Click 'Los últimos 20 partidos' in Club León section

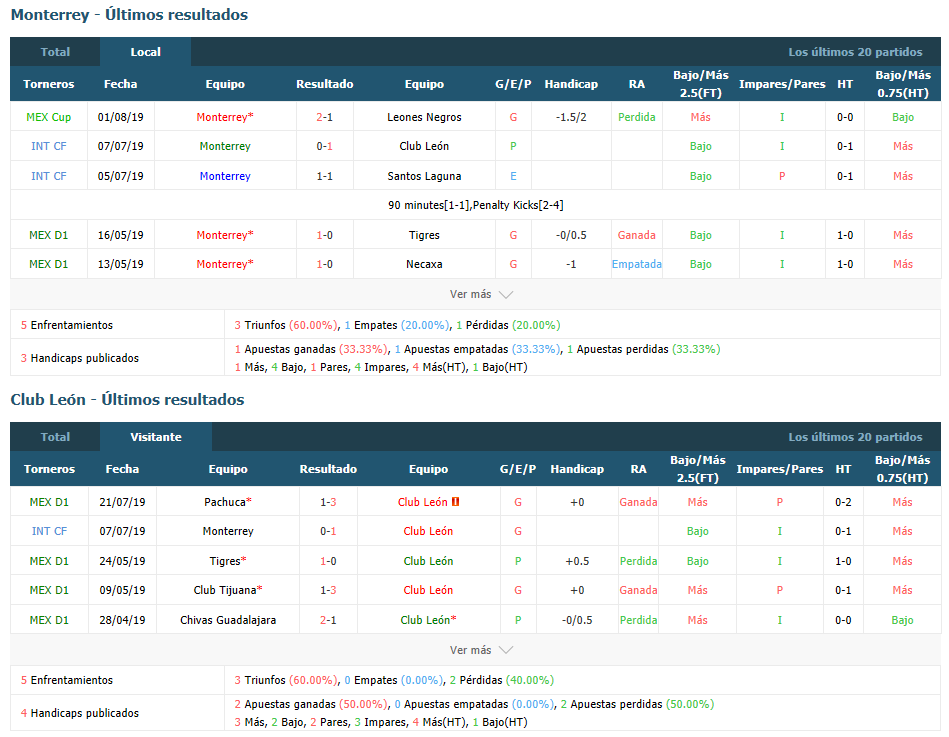coord(855,437)
